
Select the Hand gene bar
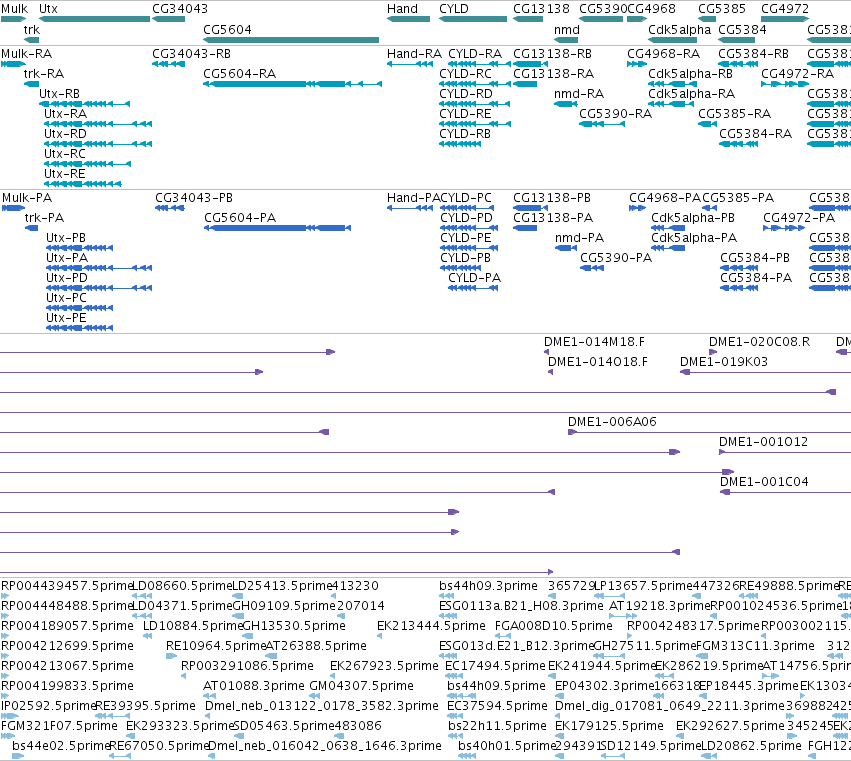point(408,19)
